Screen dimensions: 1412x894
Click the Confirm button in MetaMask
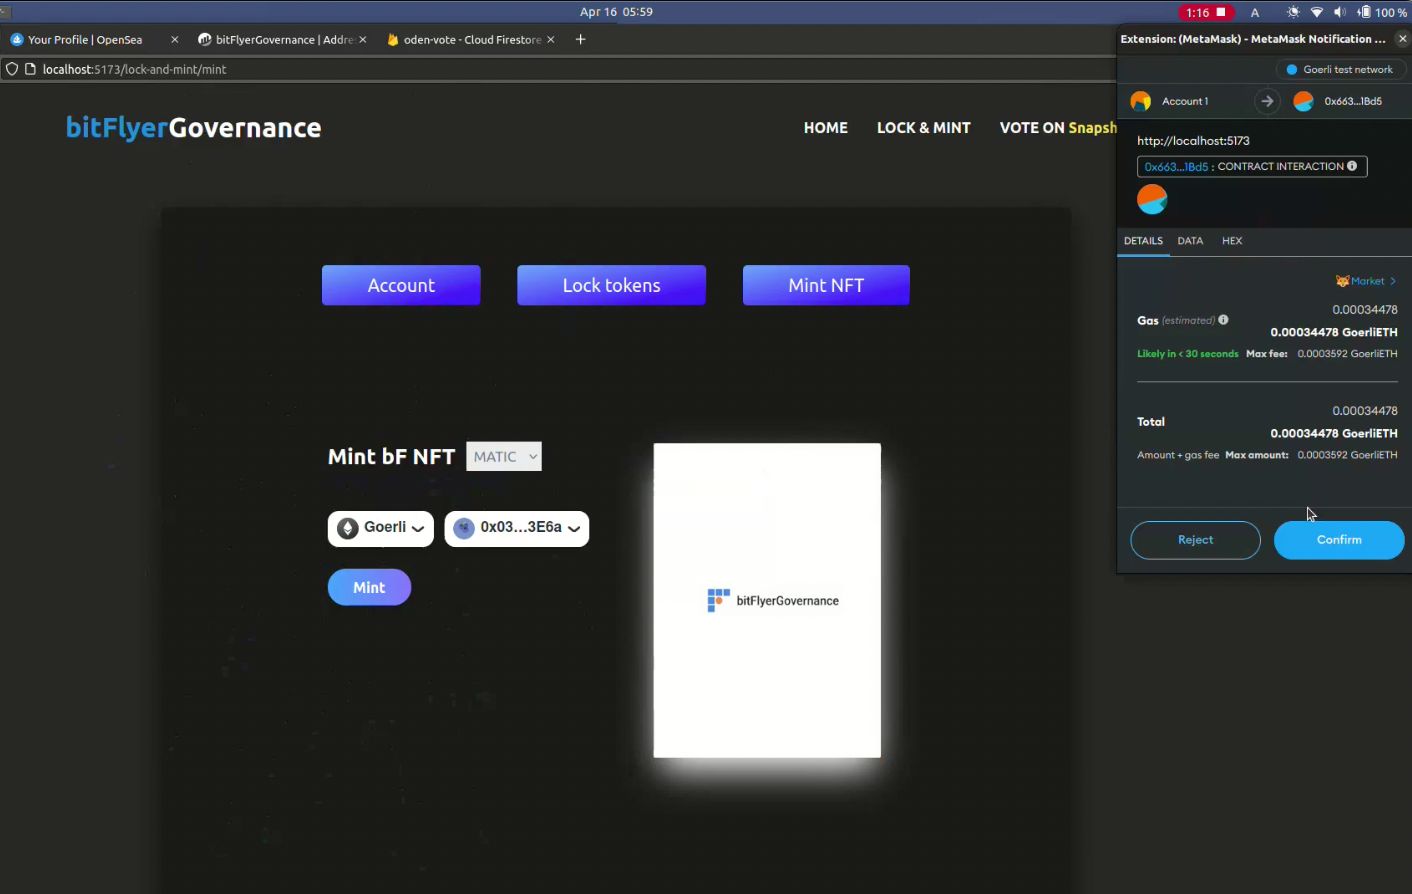click(1339, 540)
